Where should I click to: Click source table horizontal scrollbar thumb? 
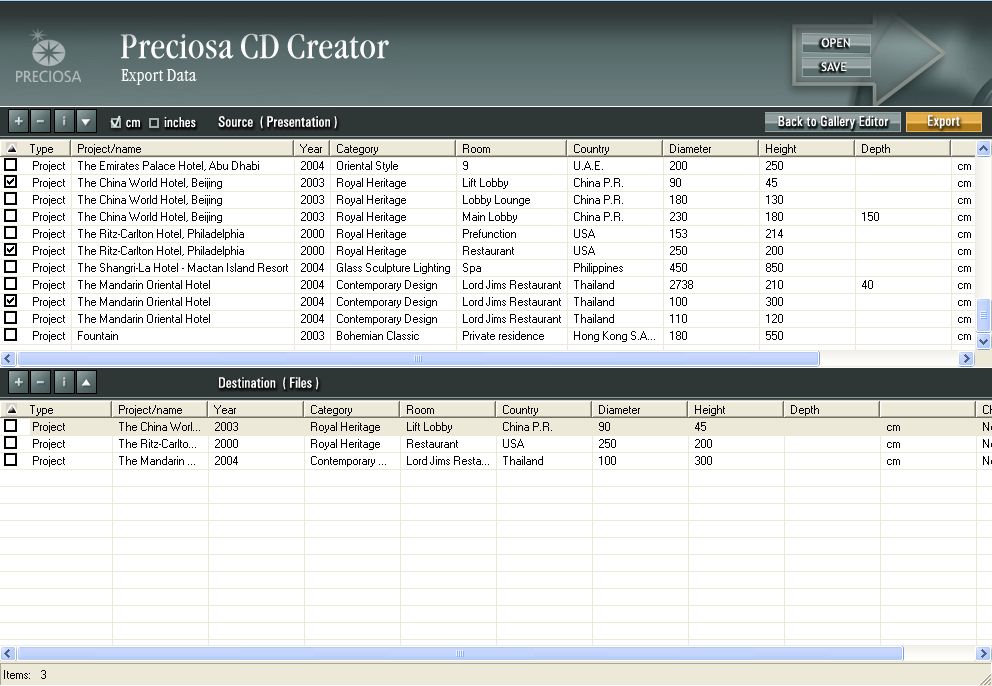418,359
